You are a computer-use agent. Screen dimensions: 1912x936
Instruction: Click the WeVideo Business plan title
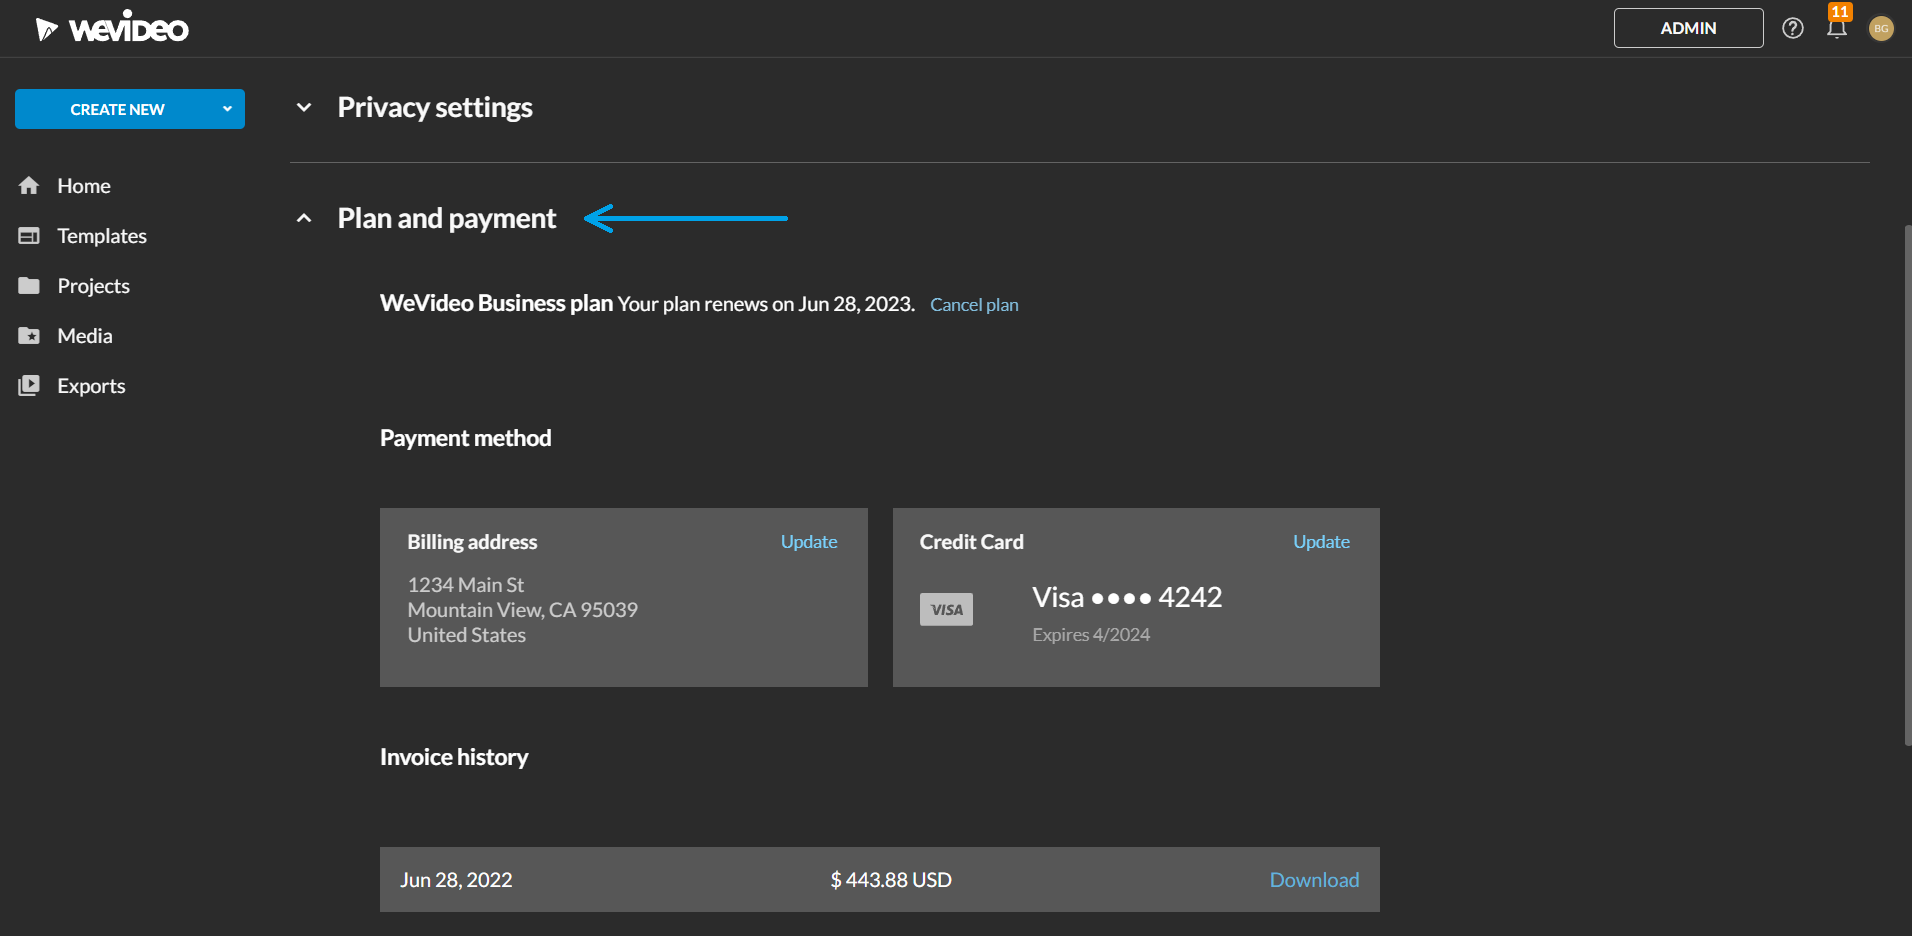click(x=496, y=303)
